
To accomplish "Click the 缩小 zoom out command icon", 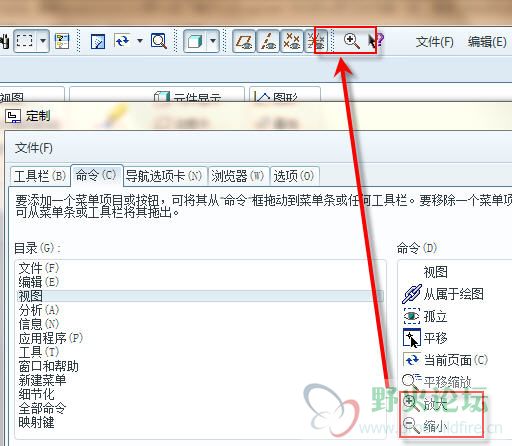I will 411,425.
